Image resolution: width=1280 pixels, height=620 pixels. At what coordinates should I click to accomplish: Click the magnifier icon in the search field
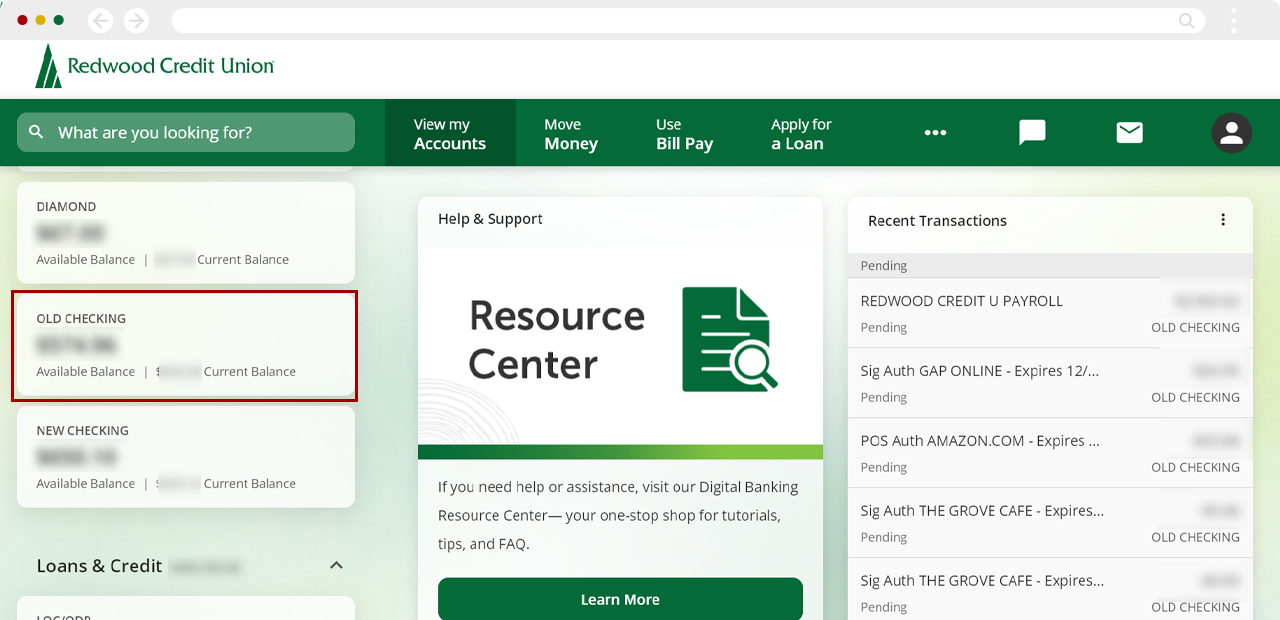pyautogui.click(x=36, y=132)
